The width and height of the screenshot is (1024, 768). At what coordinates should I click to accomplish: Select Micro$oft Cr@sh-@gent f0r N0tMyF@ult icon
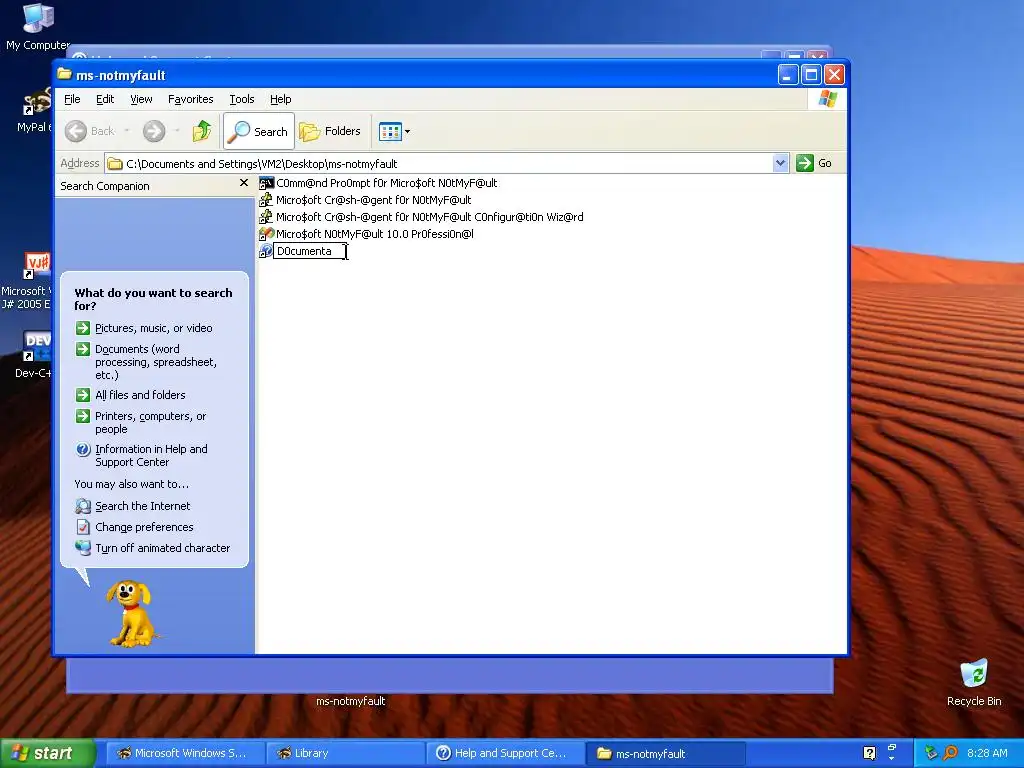(266, 200)
